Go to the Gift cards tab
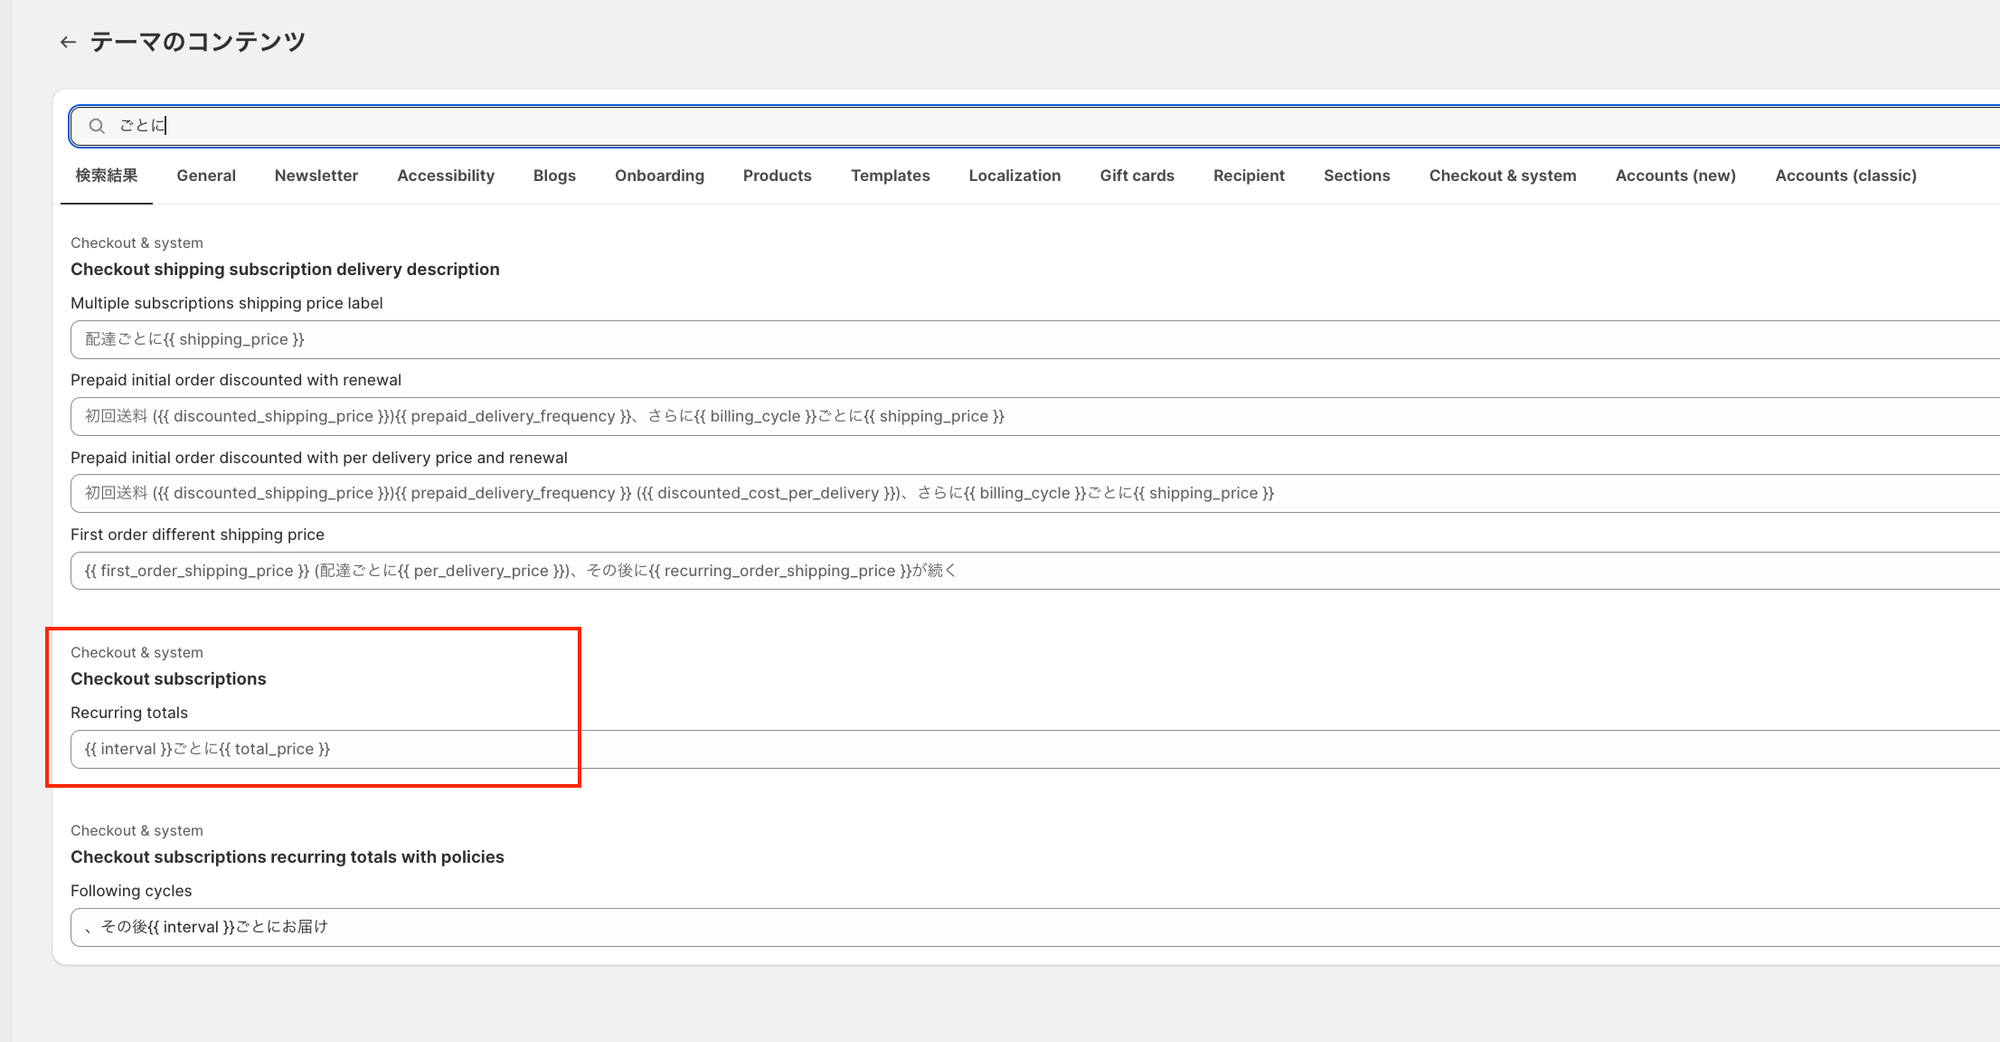This screenshot has width=2000, height=1042. coord(1137,176)
